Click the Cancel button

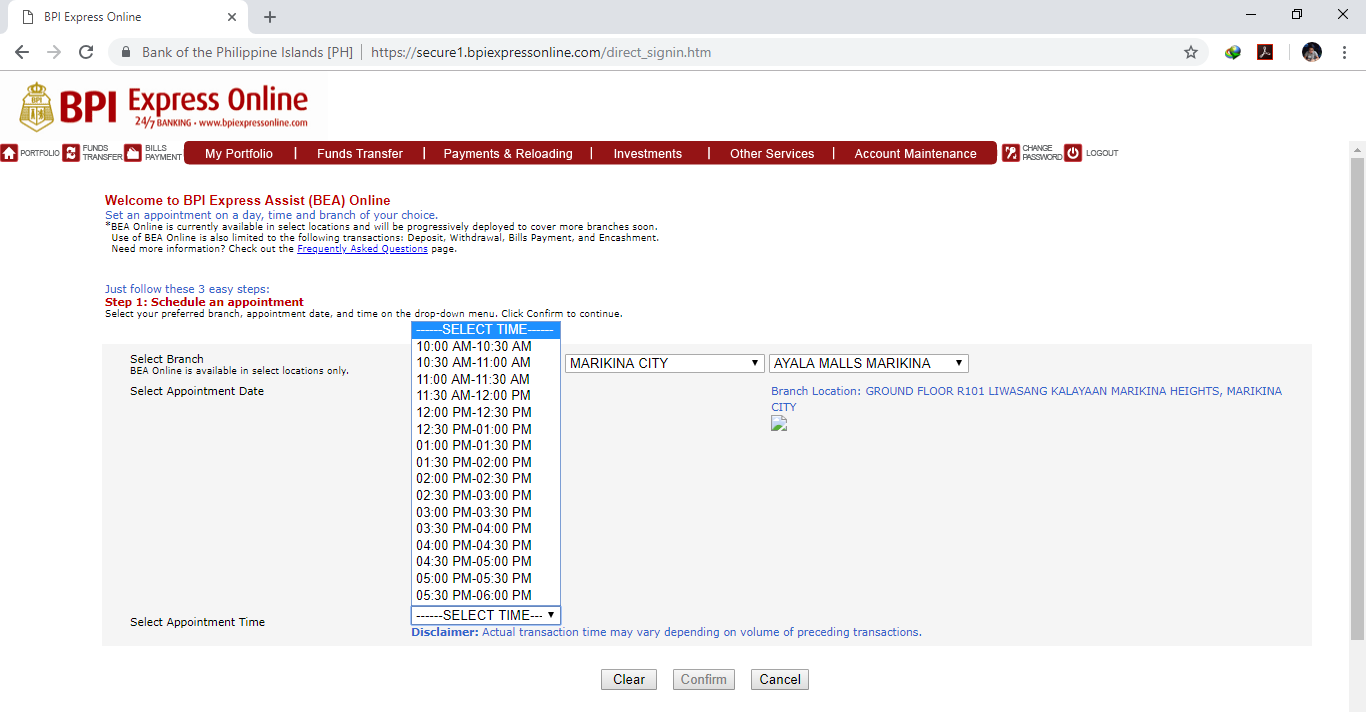(780, 679)
